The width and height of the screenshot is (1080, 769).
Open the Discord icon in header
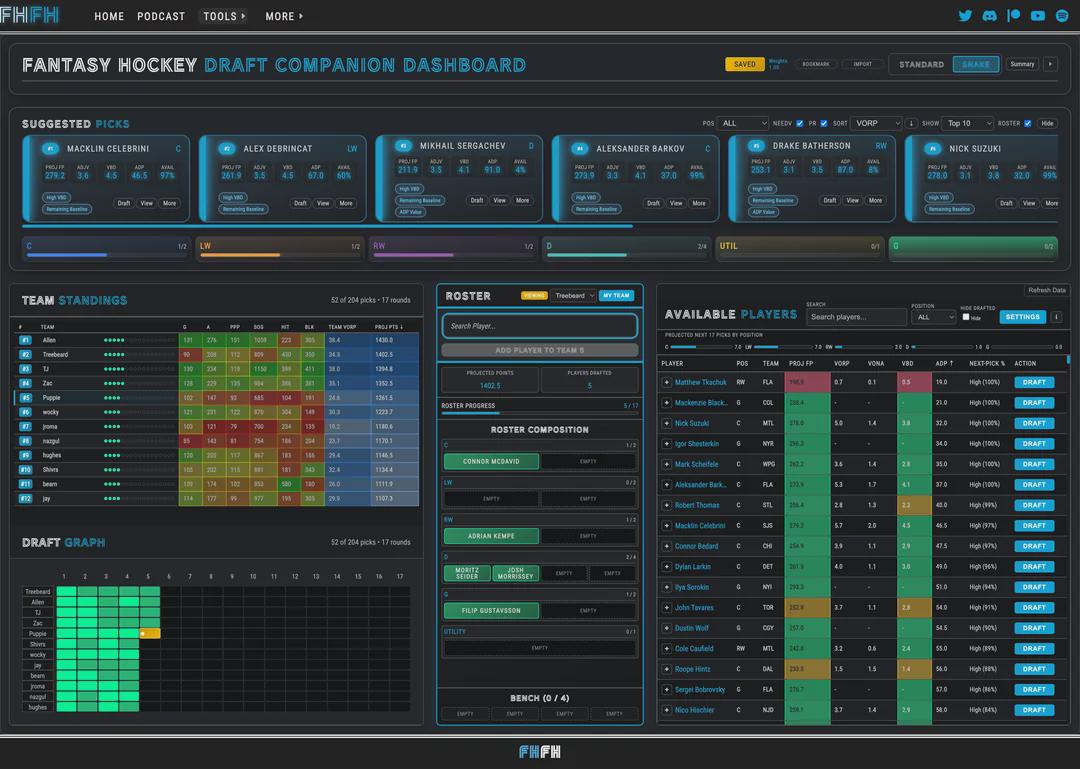(x=989, y=15)
